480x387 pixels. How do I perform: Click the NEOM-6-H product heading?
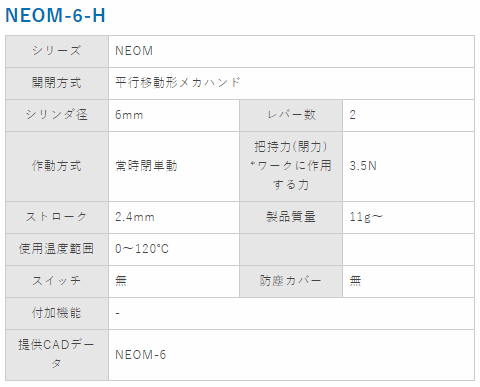(x=55, y=15)
